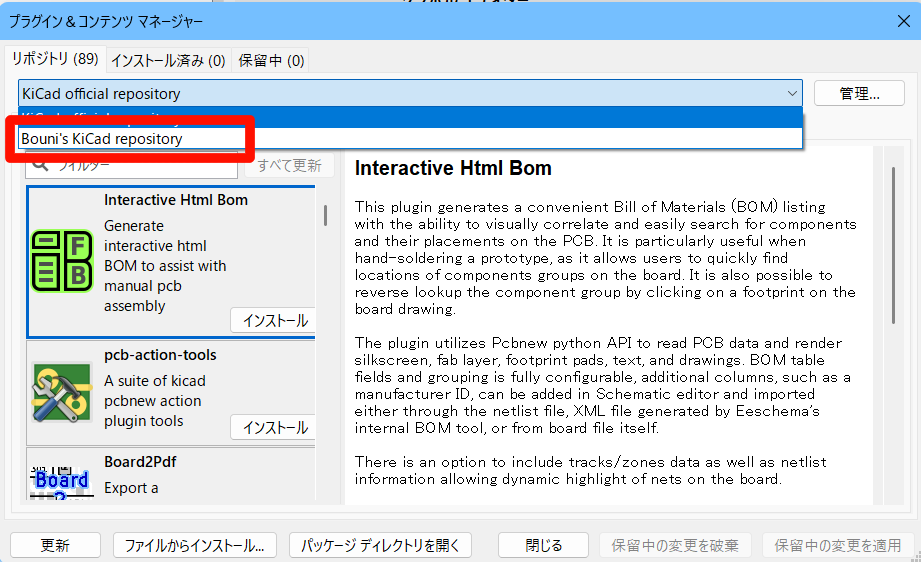Close the プラグイン＆コンテンツ マネージャー window
This screenshot has width=921, height=562.
[x=903, y=21]
